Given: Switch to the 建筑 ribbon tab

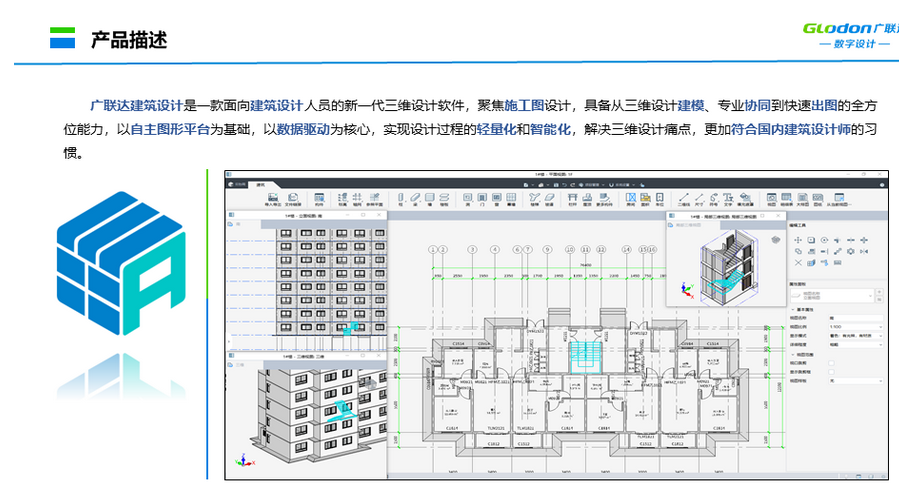Looking at the screenshot, I should (260, 185).
